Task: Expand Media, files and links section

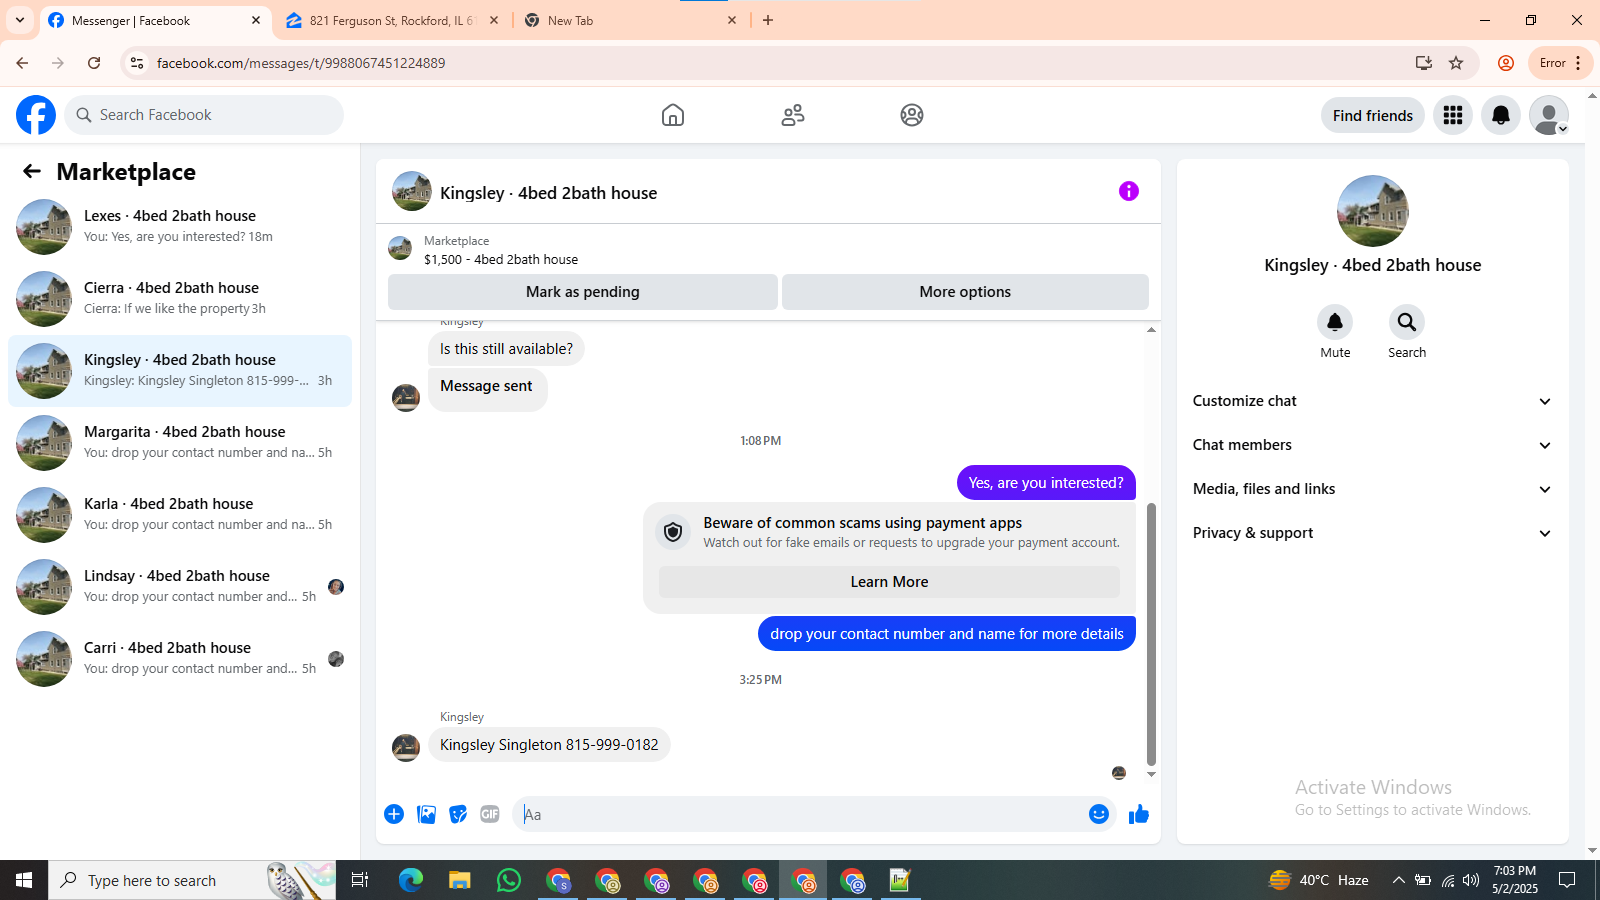Action: click(1372, 489)
